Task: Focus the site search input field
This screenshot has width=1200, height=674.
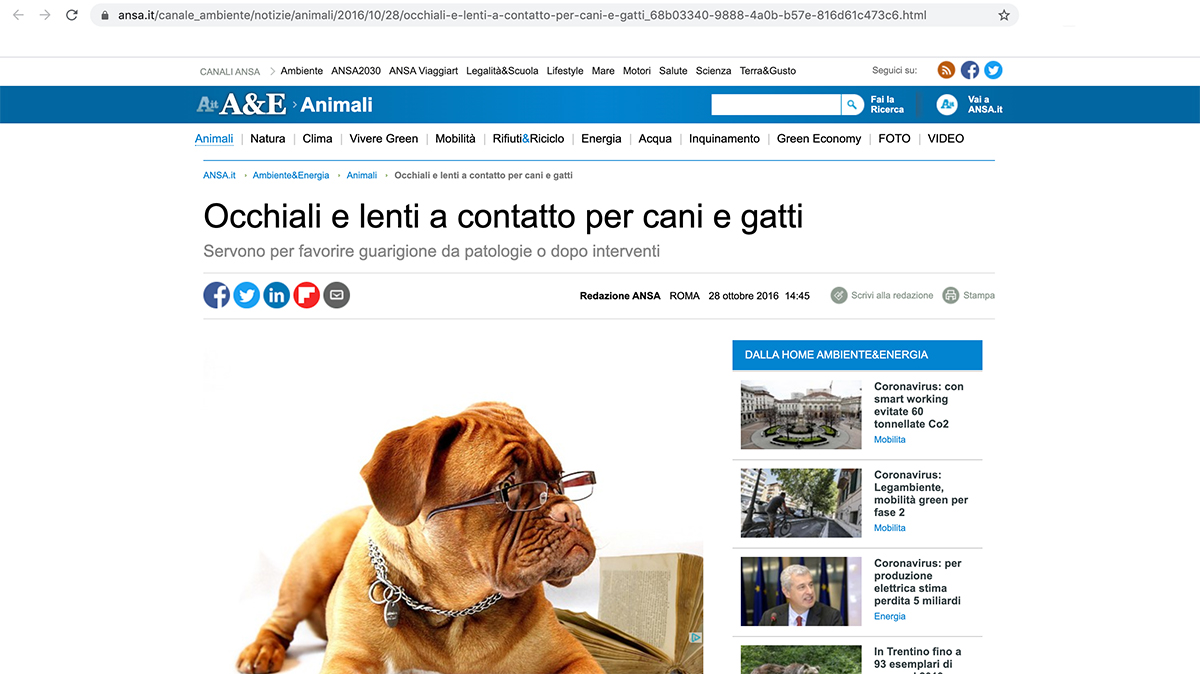Action: click(776, 104)
